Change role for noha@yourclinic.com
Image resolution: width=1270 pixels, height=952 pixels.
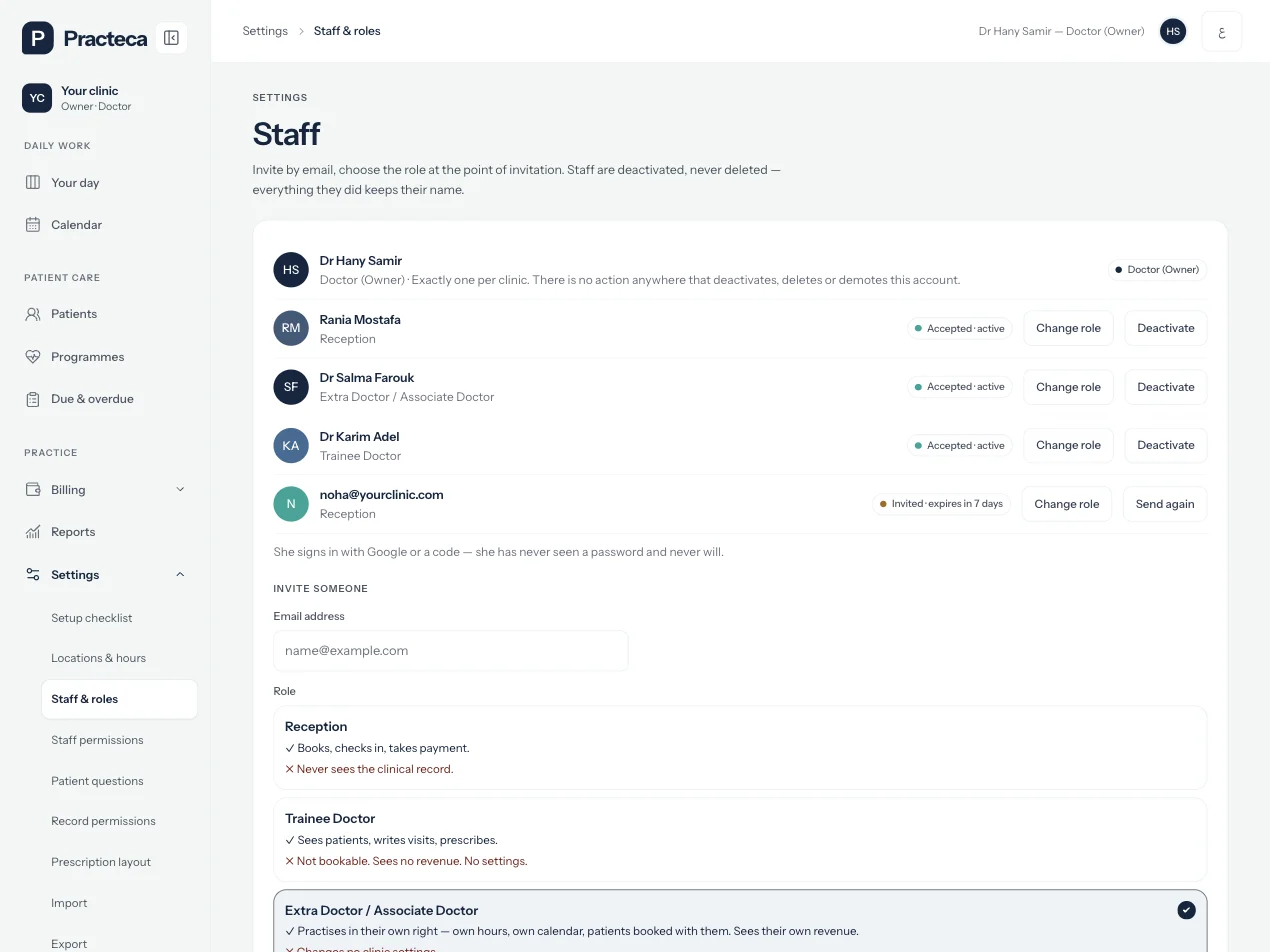point(1067,504)
